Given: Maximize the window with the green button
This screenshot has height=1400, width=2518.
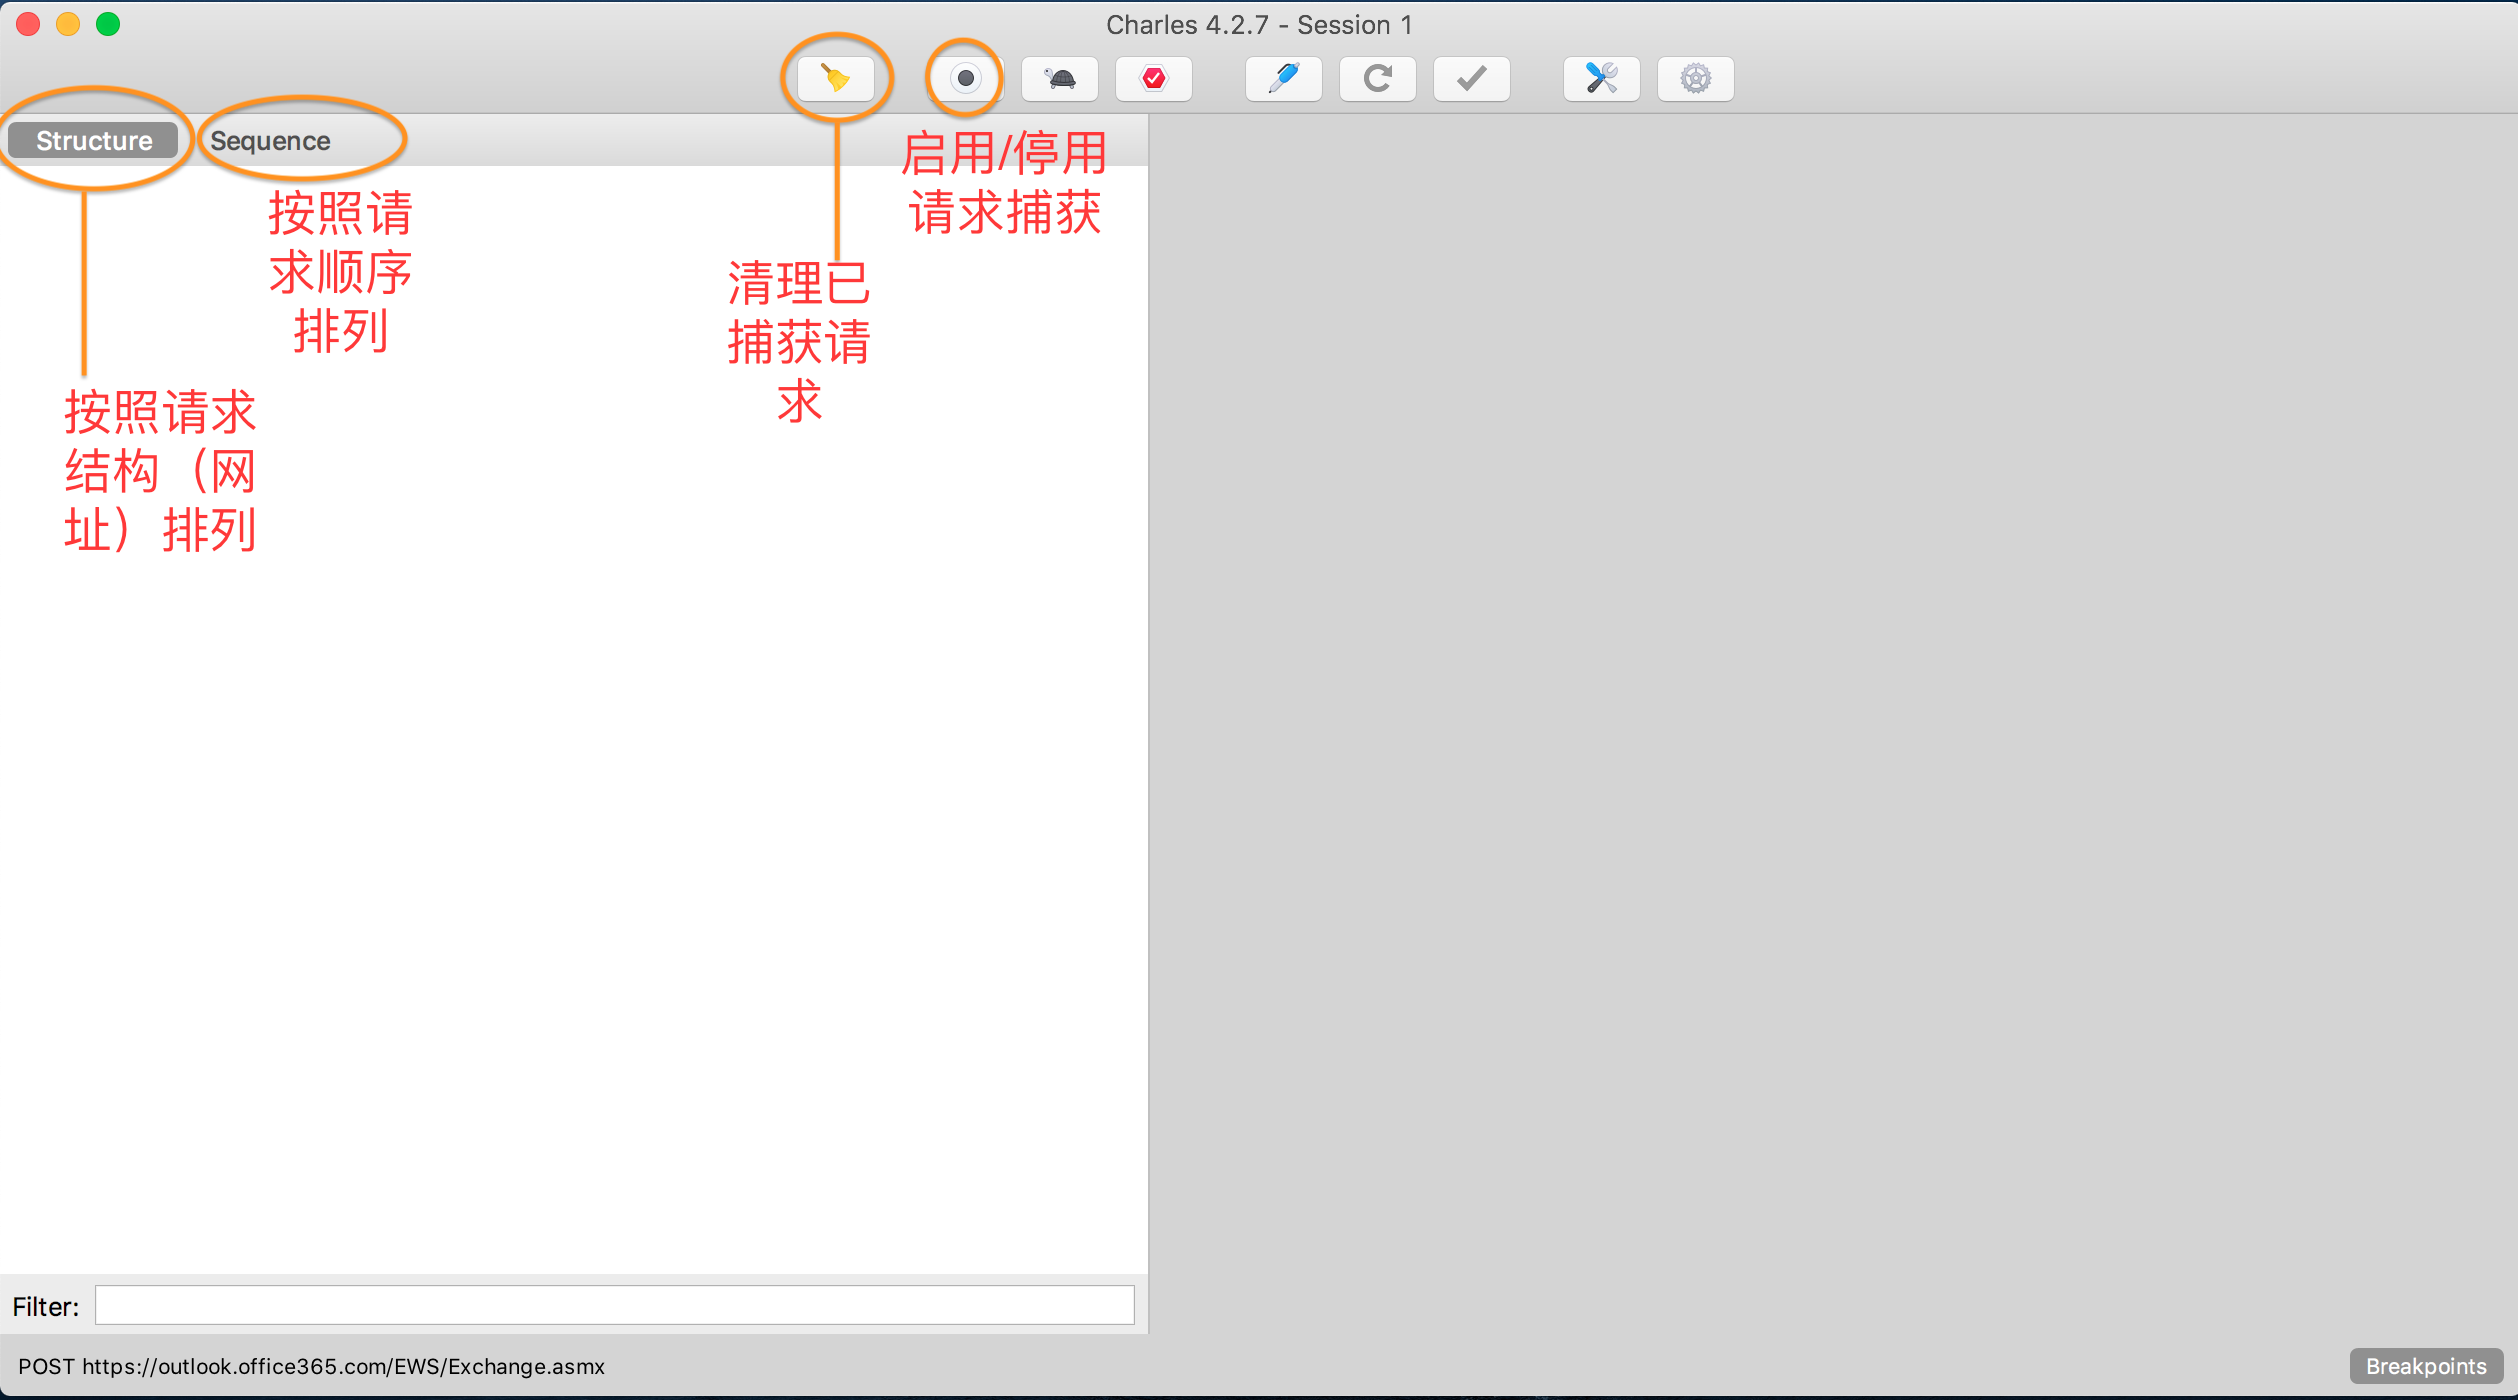Looking at the screenshot, I should [108, 24].
